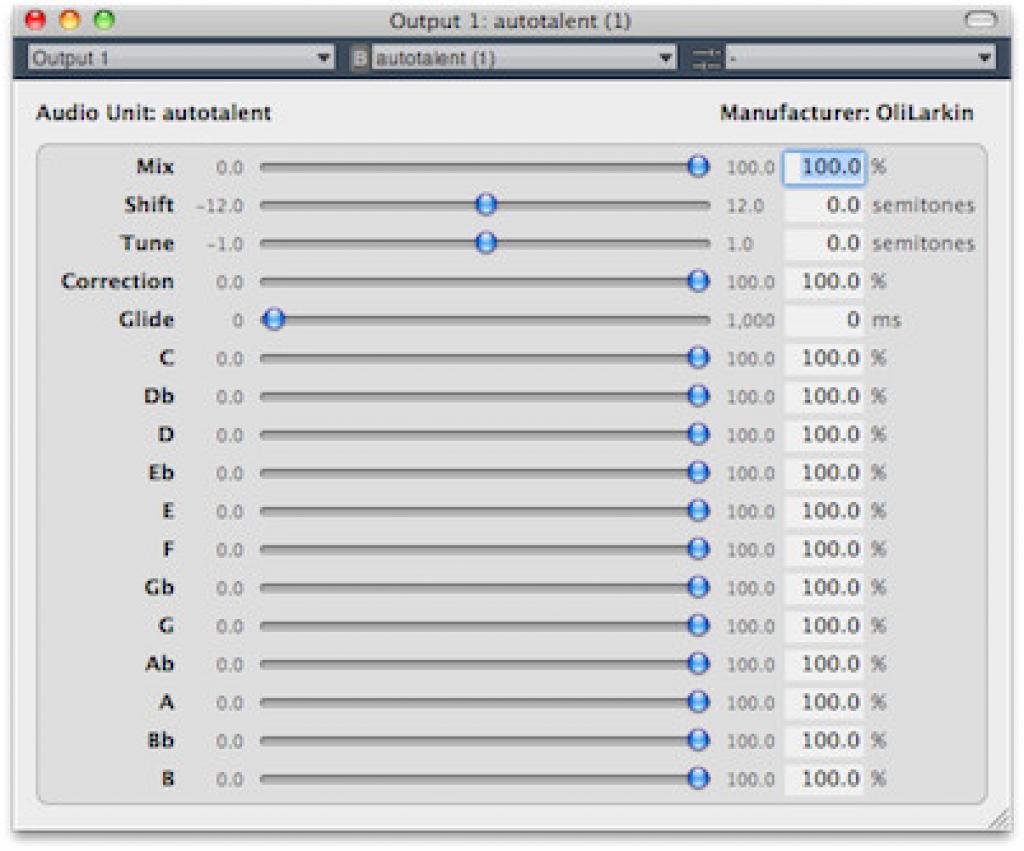Image resolution: width=1024 pixels, height=851 pixels.
Task: Click the Tune slider knob
Action: (x=486, y=243)
